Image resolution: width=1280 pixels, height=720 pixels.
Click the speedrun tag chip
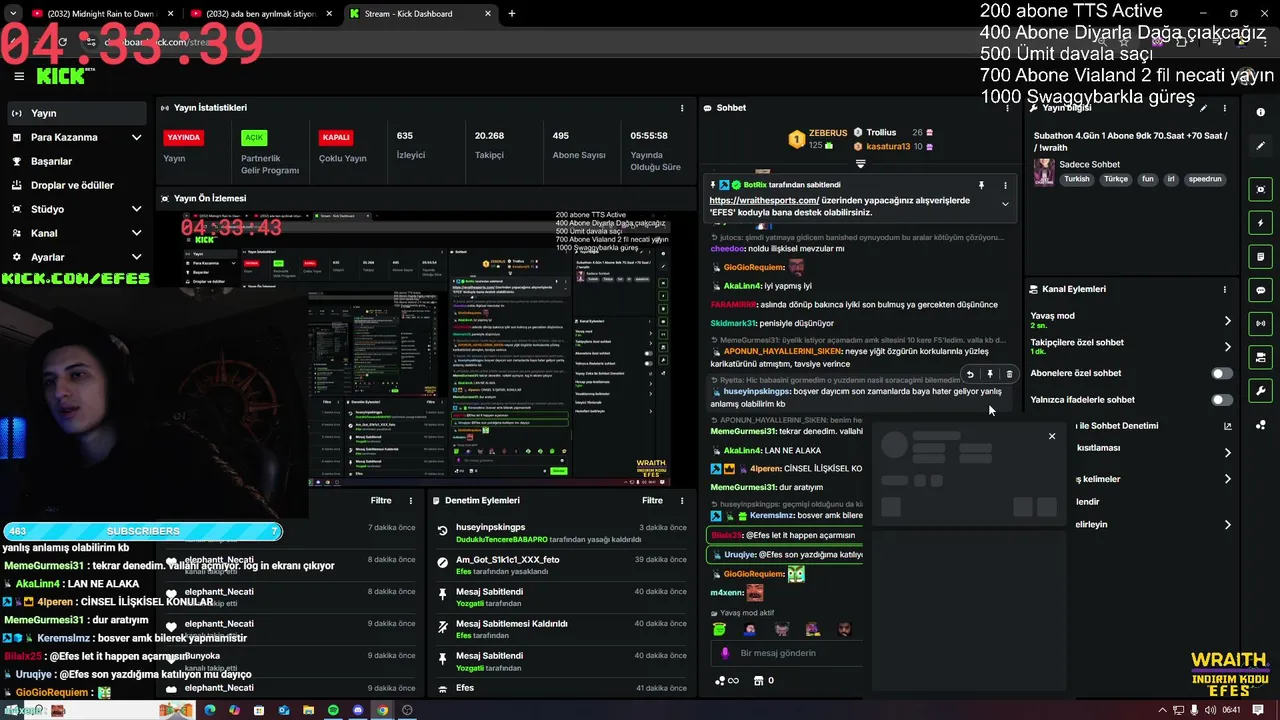click(1205, 179)
